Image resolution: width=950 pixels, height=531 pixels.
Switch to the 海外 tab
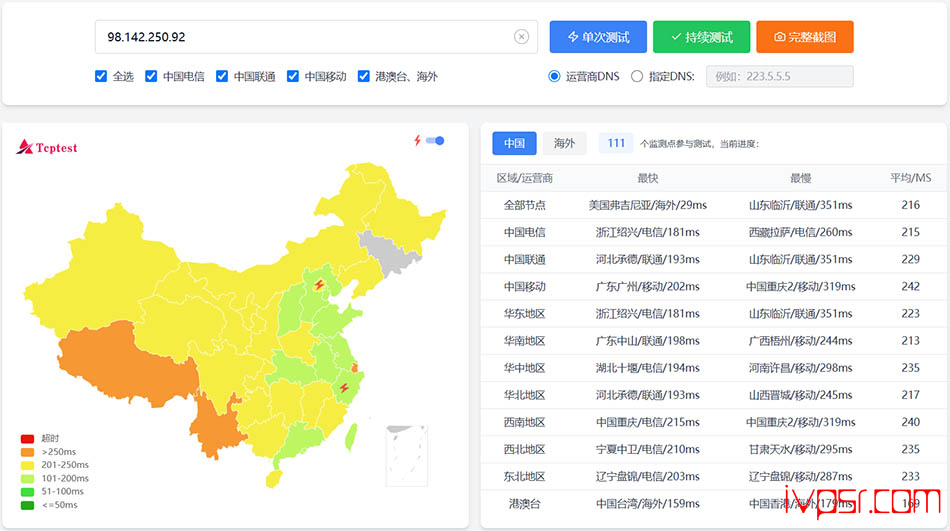click(x=564, y=143)
